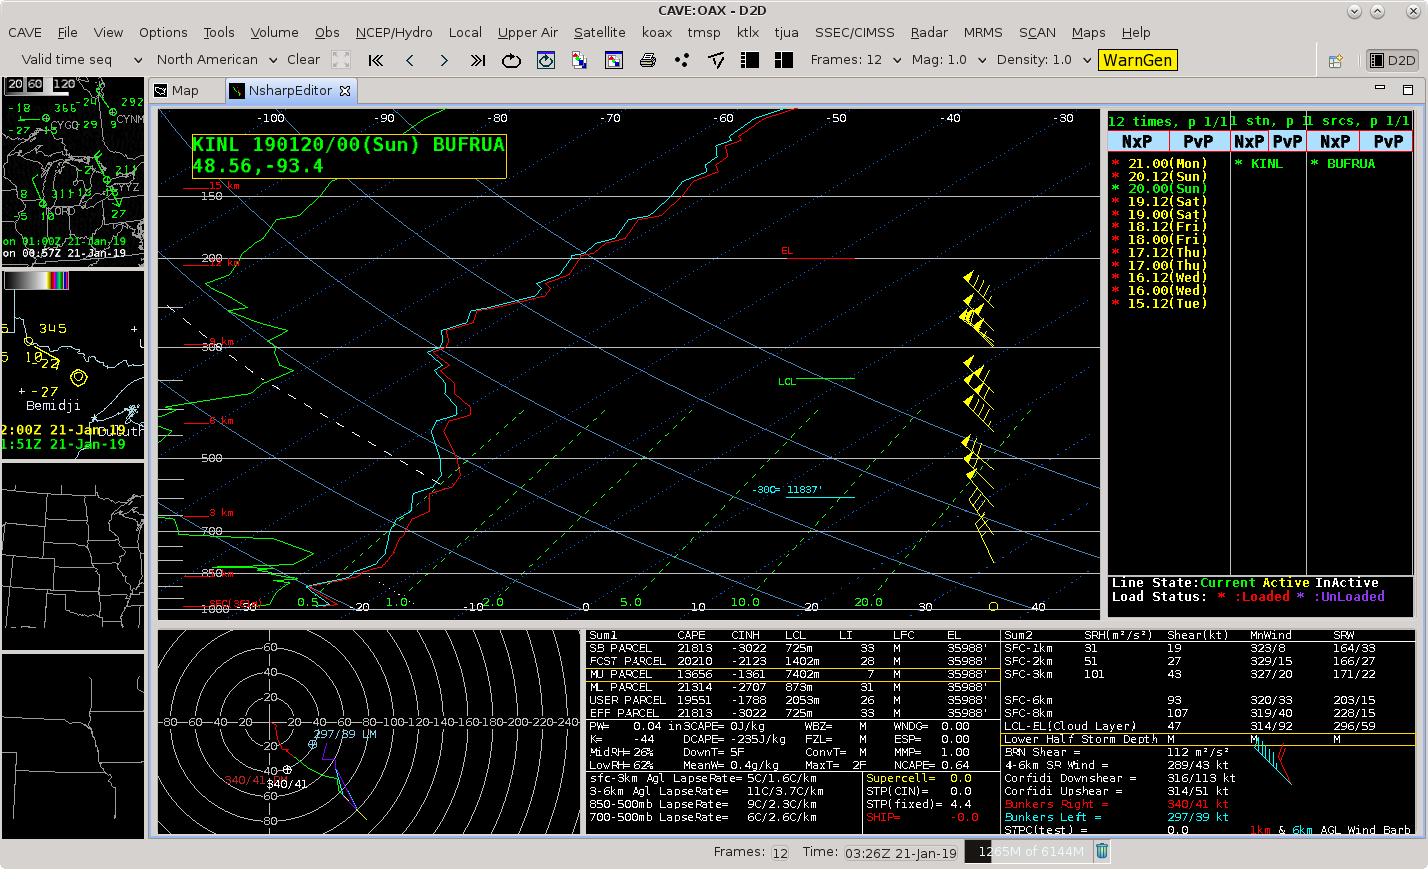1428x869 pixels.
Task: Open loop properties icon
Action: pos(546,60)
